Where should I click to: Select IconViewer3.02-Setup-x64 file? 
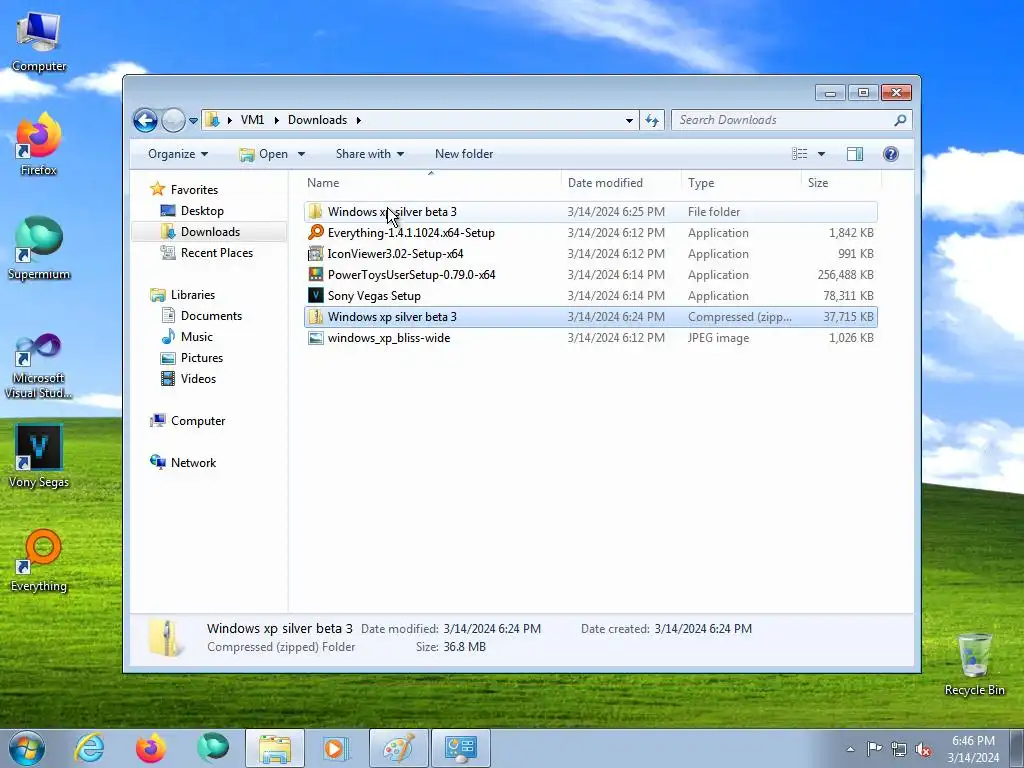tap(590, 254)
